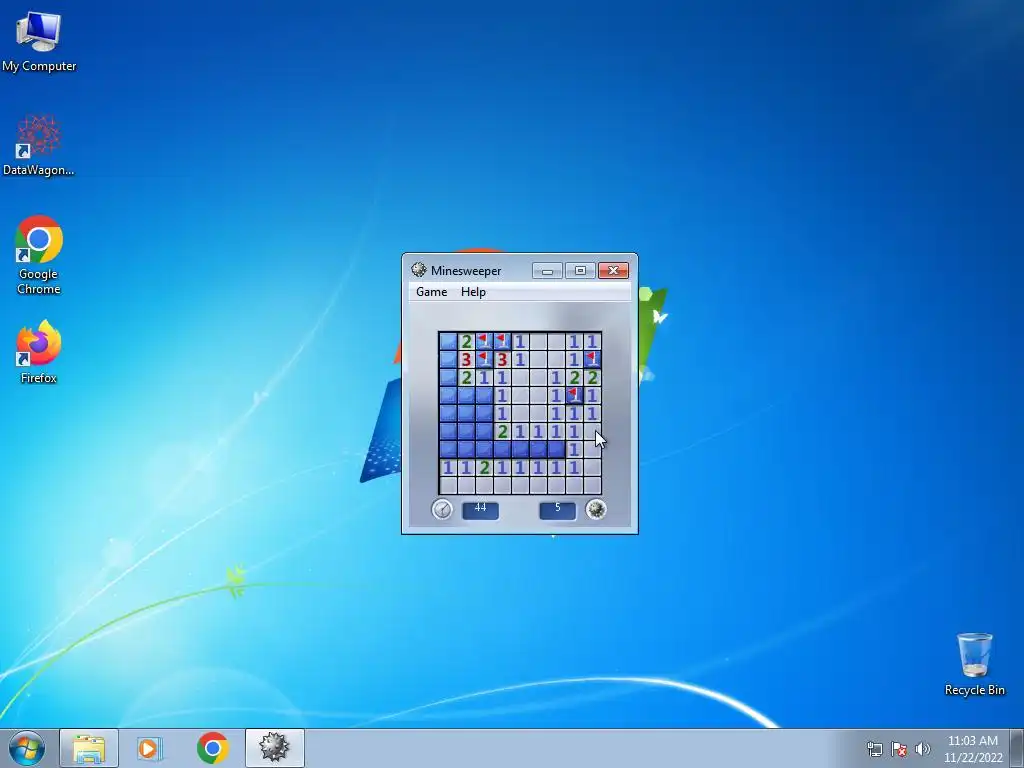
Task: Click the Minesweeper title text
Action: [x=466, y=270]
